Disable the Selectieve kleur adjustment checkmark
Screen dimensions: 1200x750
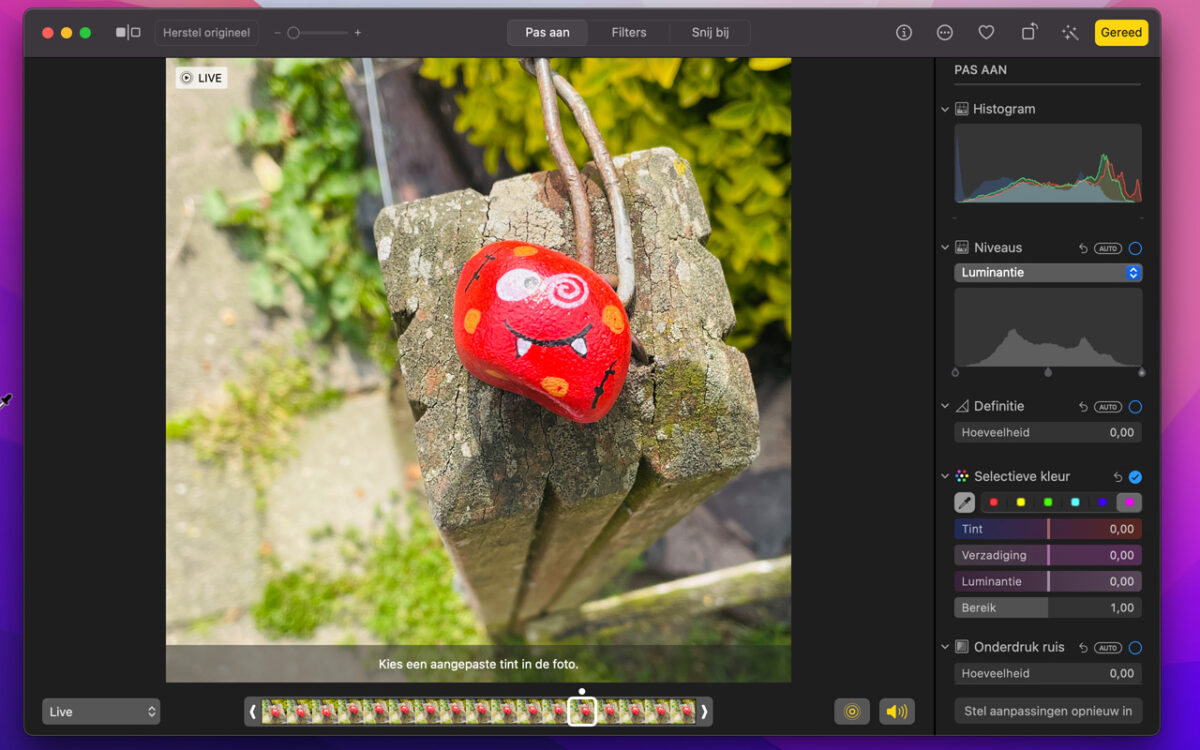(x=1135, y=477)
